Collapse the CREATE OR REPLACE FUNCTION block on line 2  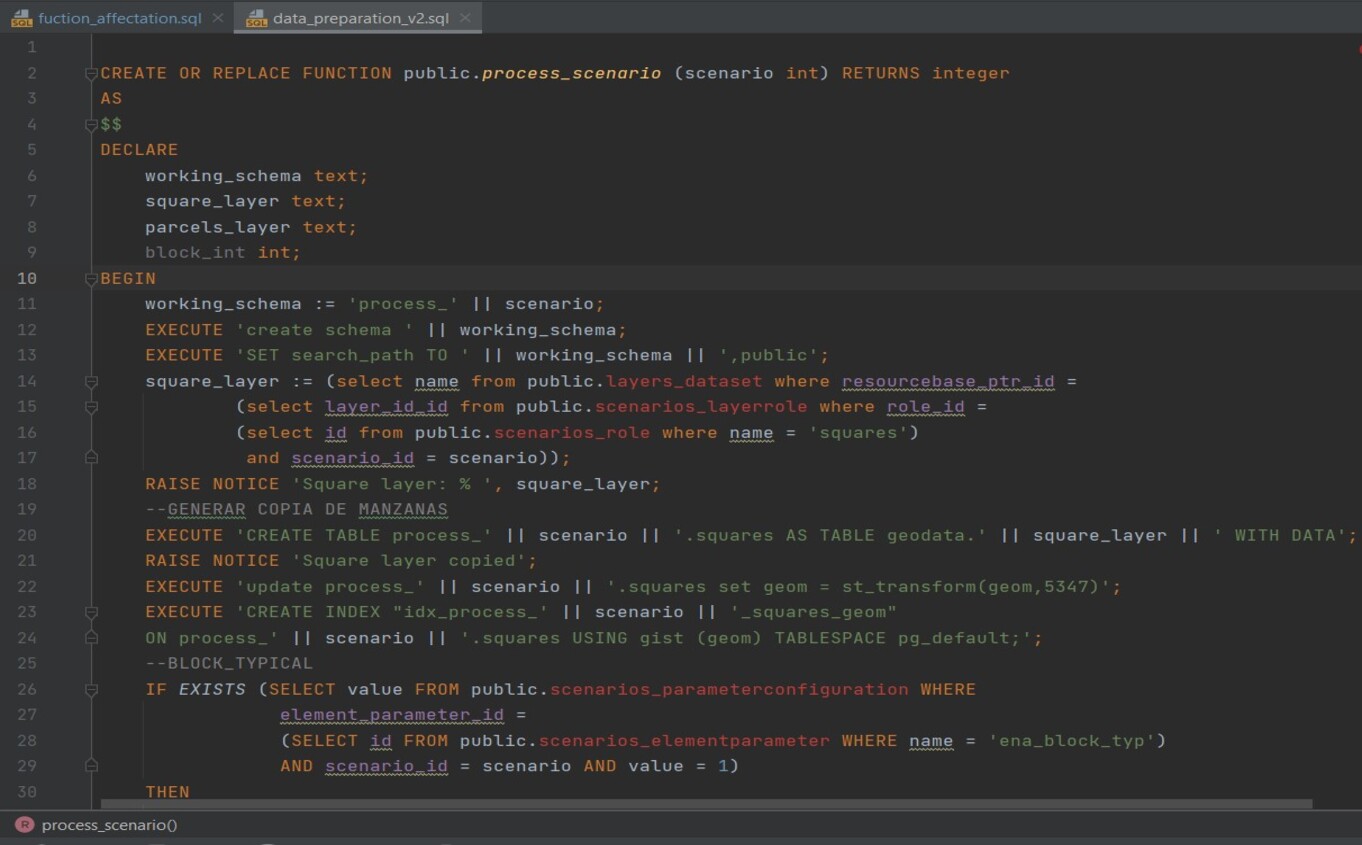coord(91,73)
